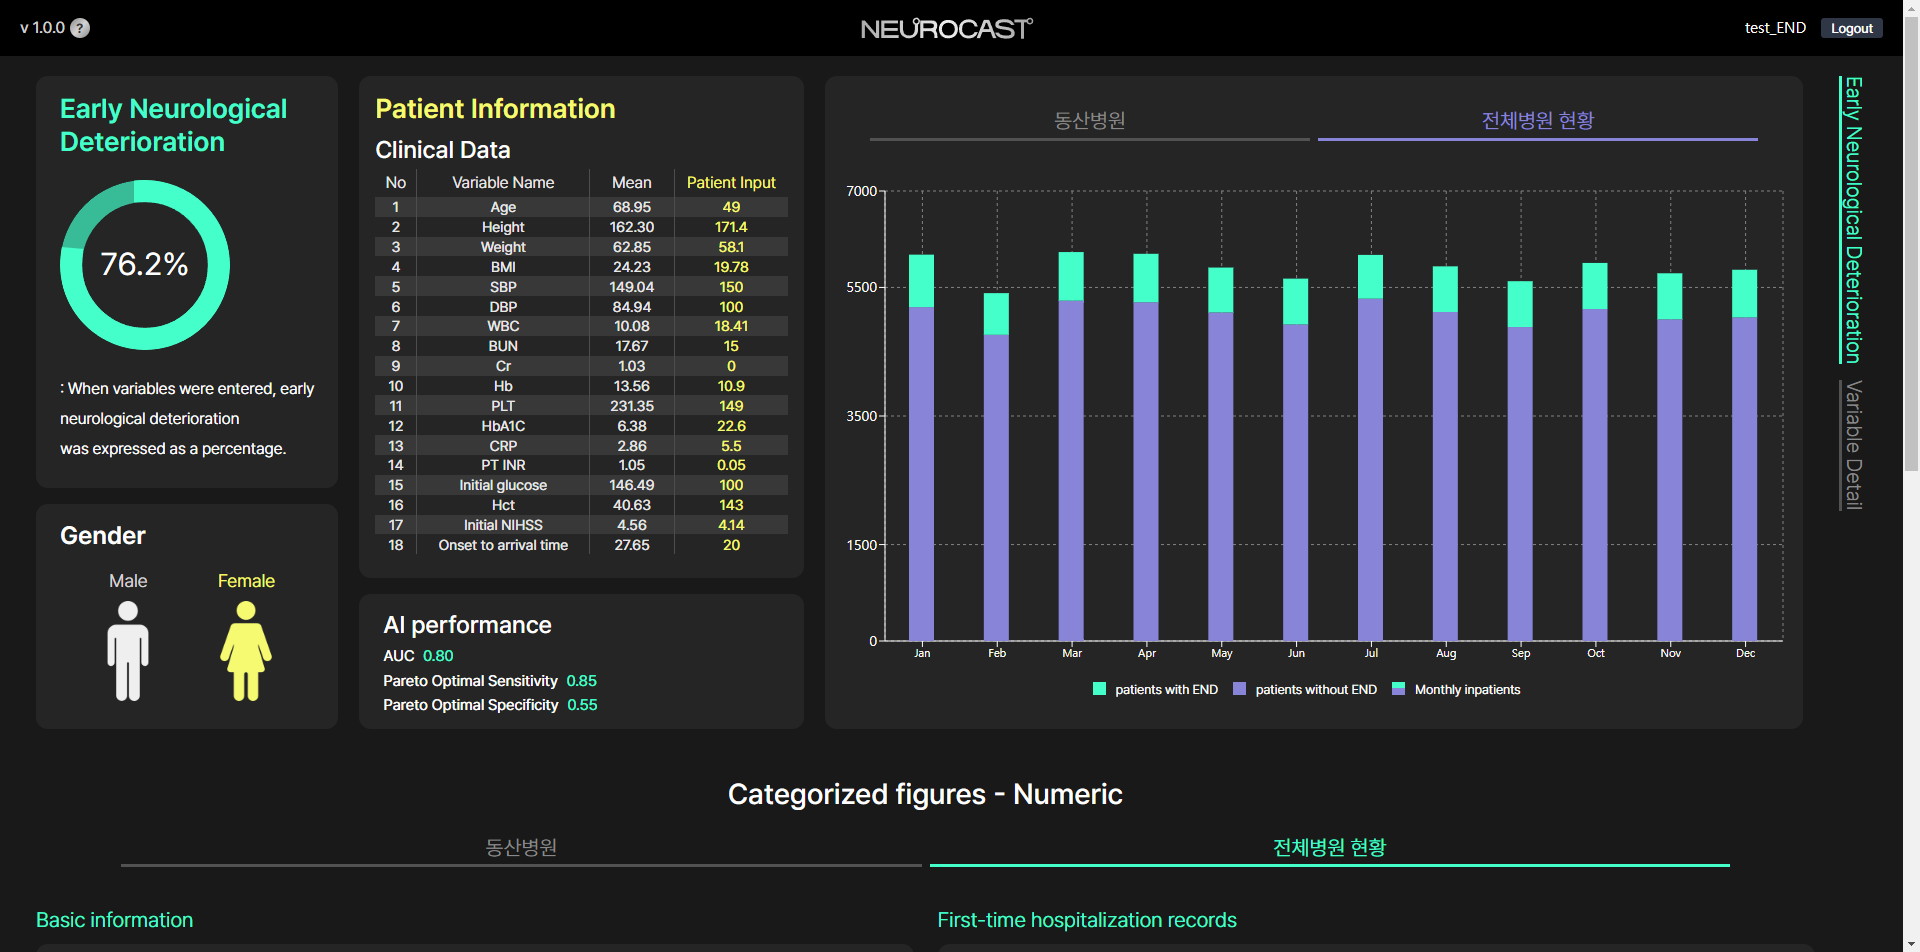Toggle the patients without END legend swatch
Screen dimensions: 1920x952
[x=1240, y=689]
